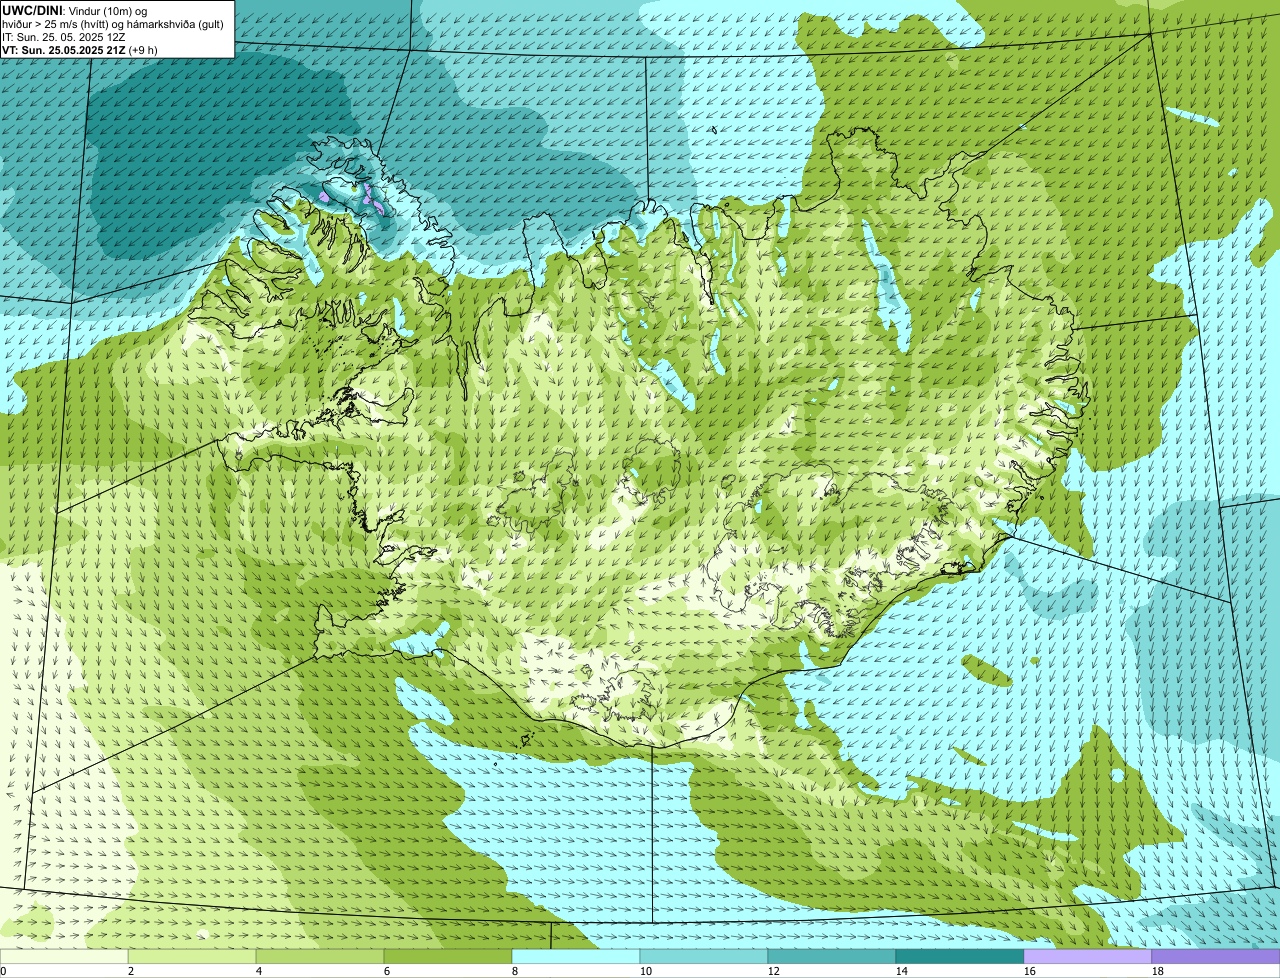The width and height of the screenshot is (1280, 978).
Task: Click the lavender 16–18 m/s legend swatch
Action: [1088, 957]
